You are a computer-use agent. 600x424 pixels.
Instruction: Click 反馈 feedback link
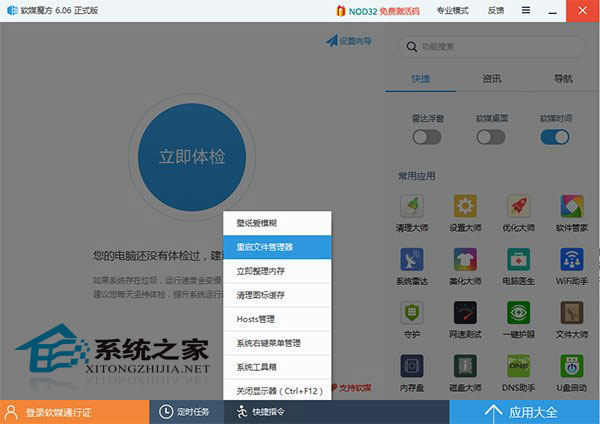click(496, 11)
